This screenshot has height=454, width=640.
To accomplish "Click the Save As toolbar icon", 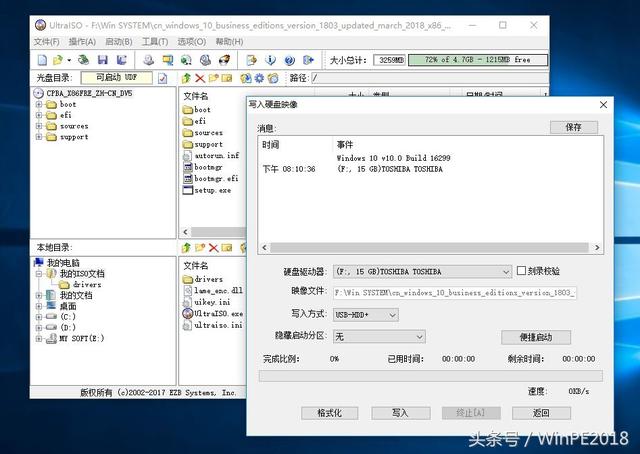I will [x=121, y=60].
